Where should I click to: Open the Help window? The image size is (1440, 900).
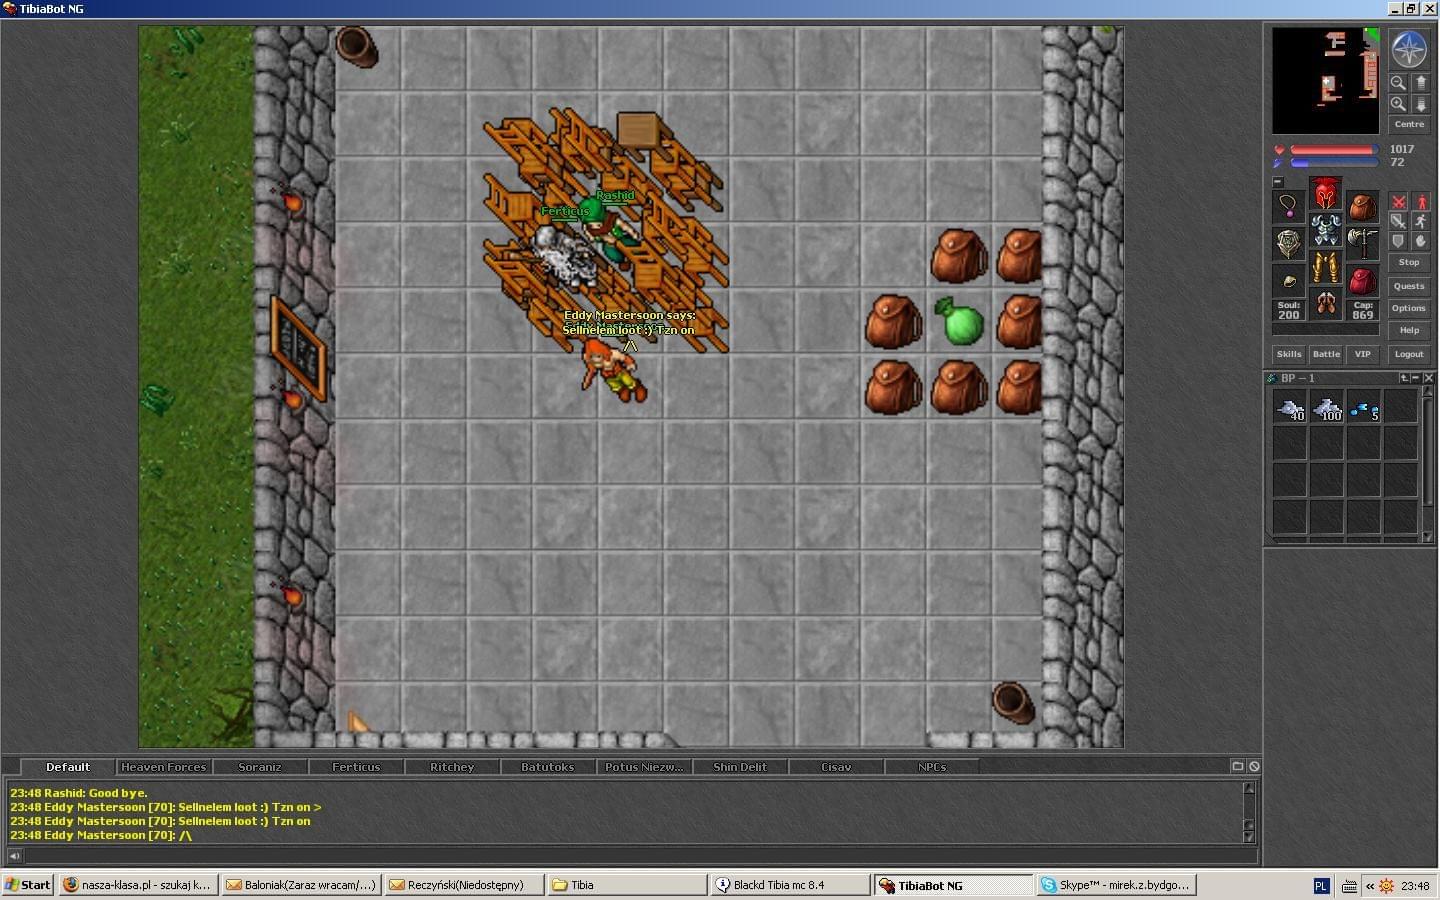click(x=1409, y=331)
